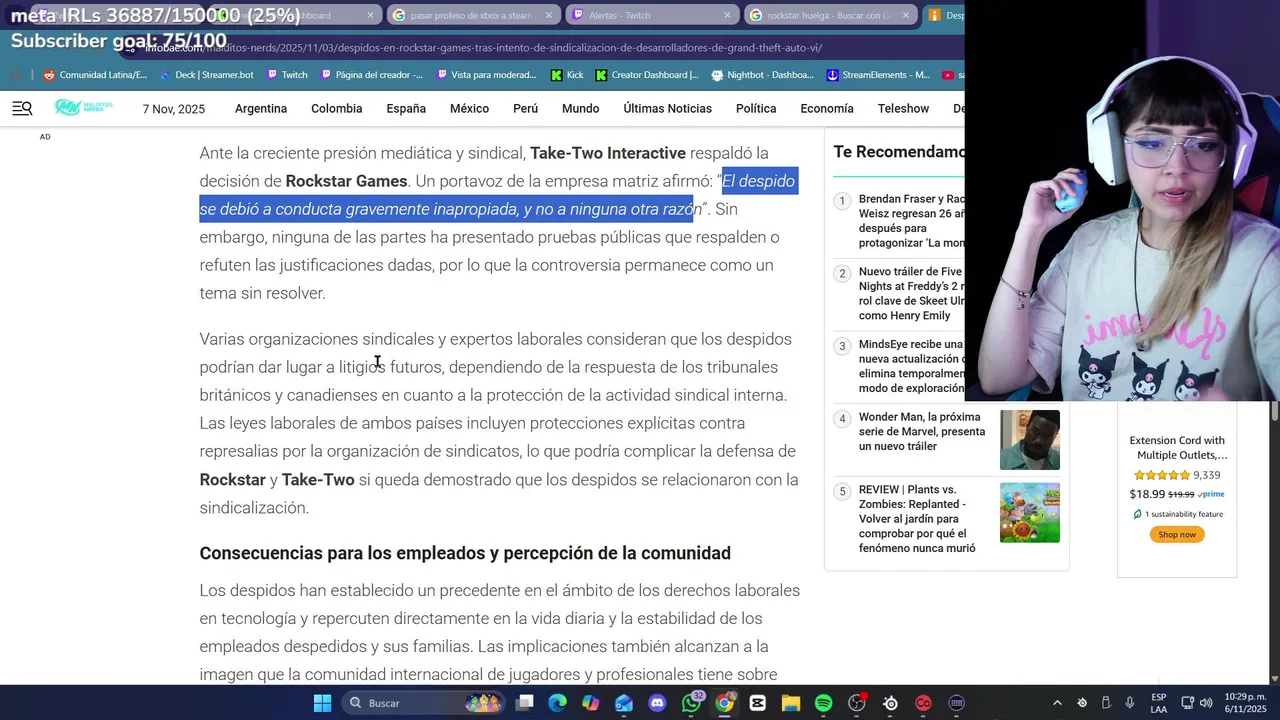The width and height of the screenshot is (1280, 720).
Task: Switch to rockstar huelga search tab
Action: [x=829, y=15]
